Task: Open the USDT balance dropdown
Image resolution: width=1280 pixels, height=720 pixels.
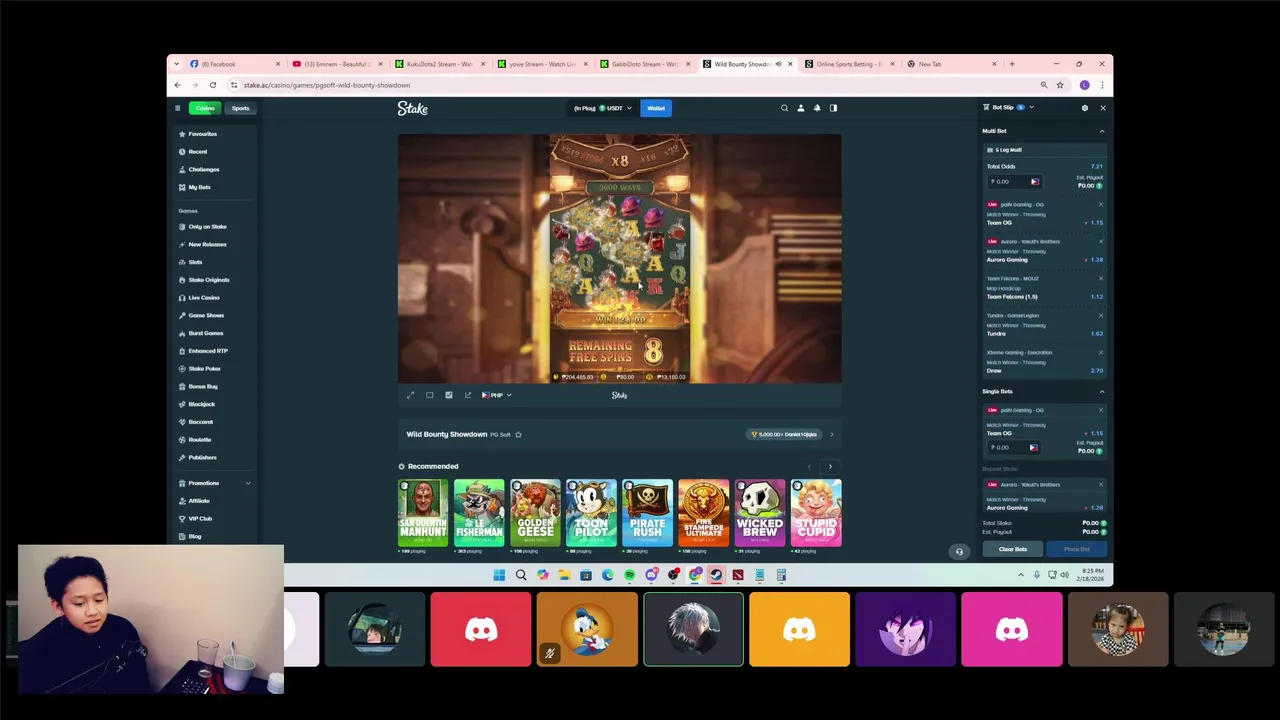Action: (603, 108)
